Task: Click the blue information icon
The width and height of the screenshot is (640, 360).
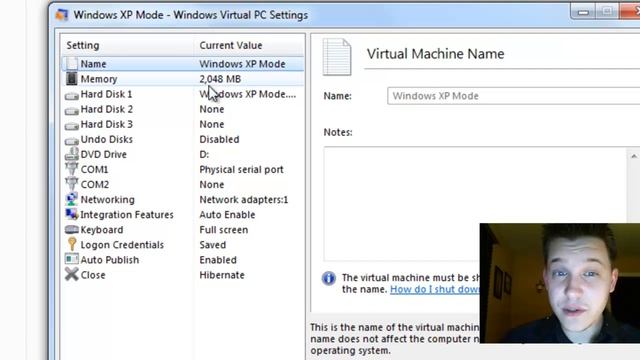Action: click(x=329, y=278)
